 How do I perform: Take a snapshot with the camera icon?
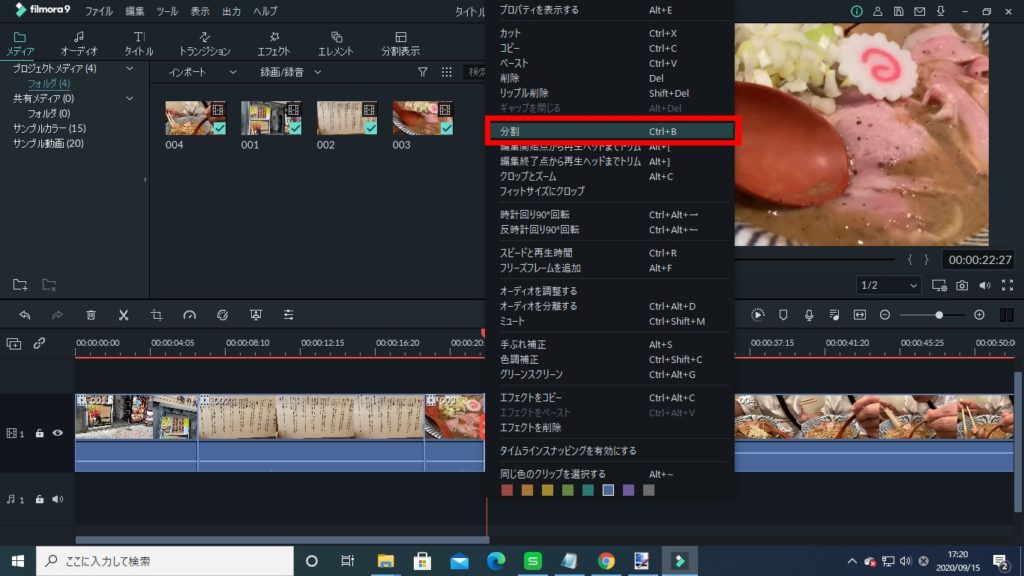[961, 286]
